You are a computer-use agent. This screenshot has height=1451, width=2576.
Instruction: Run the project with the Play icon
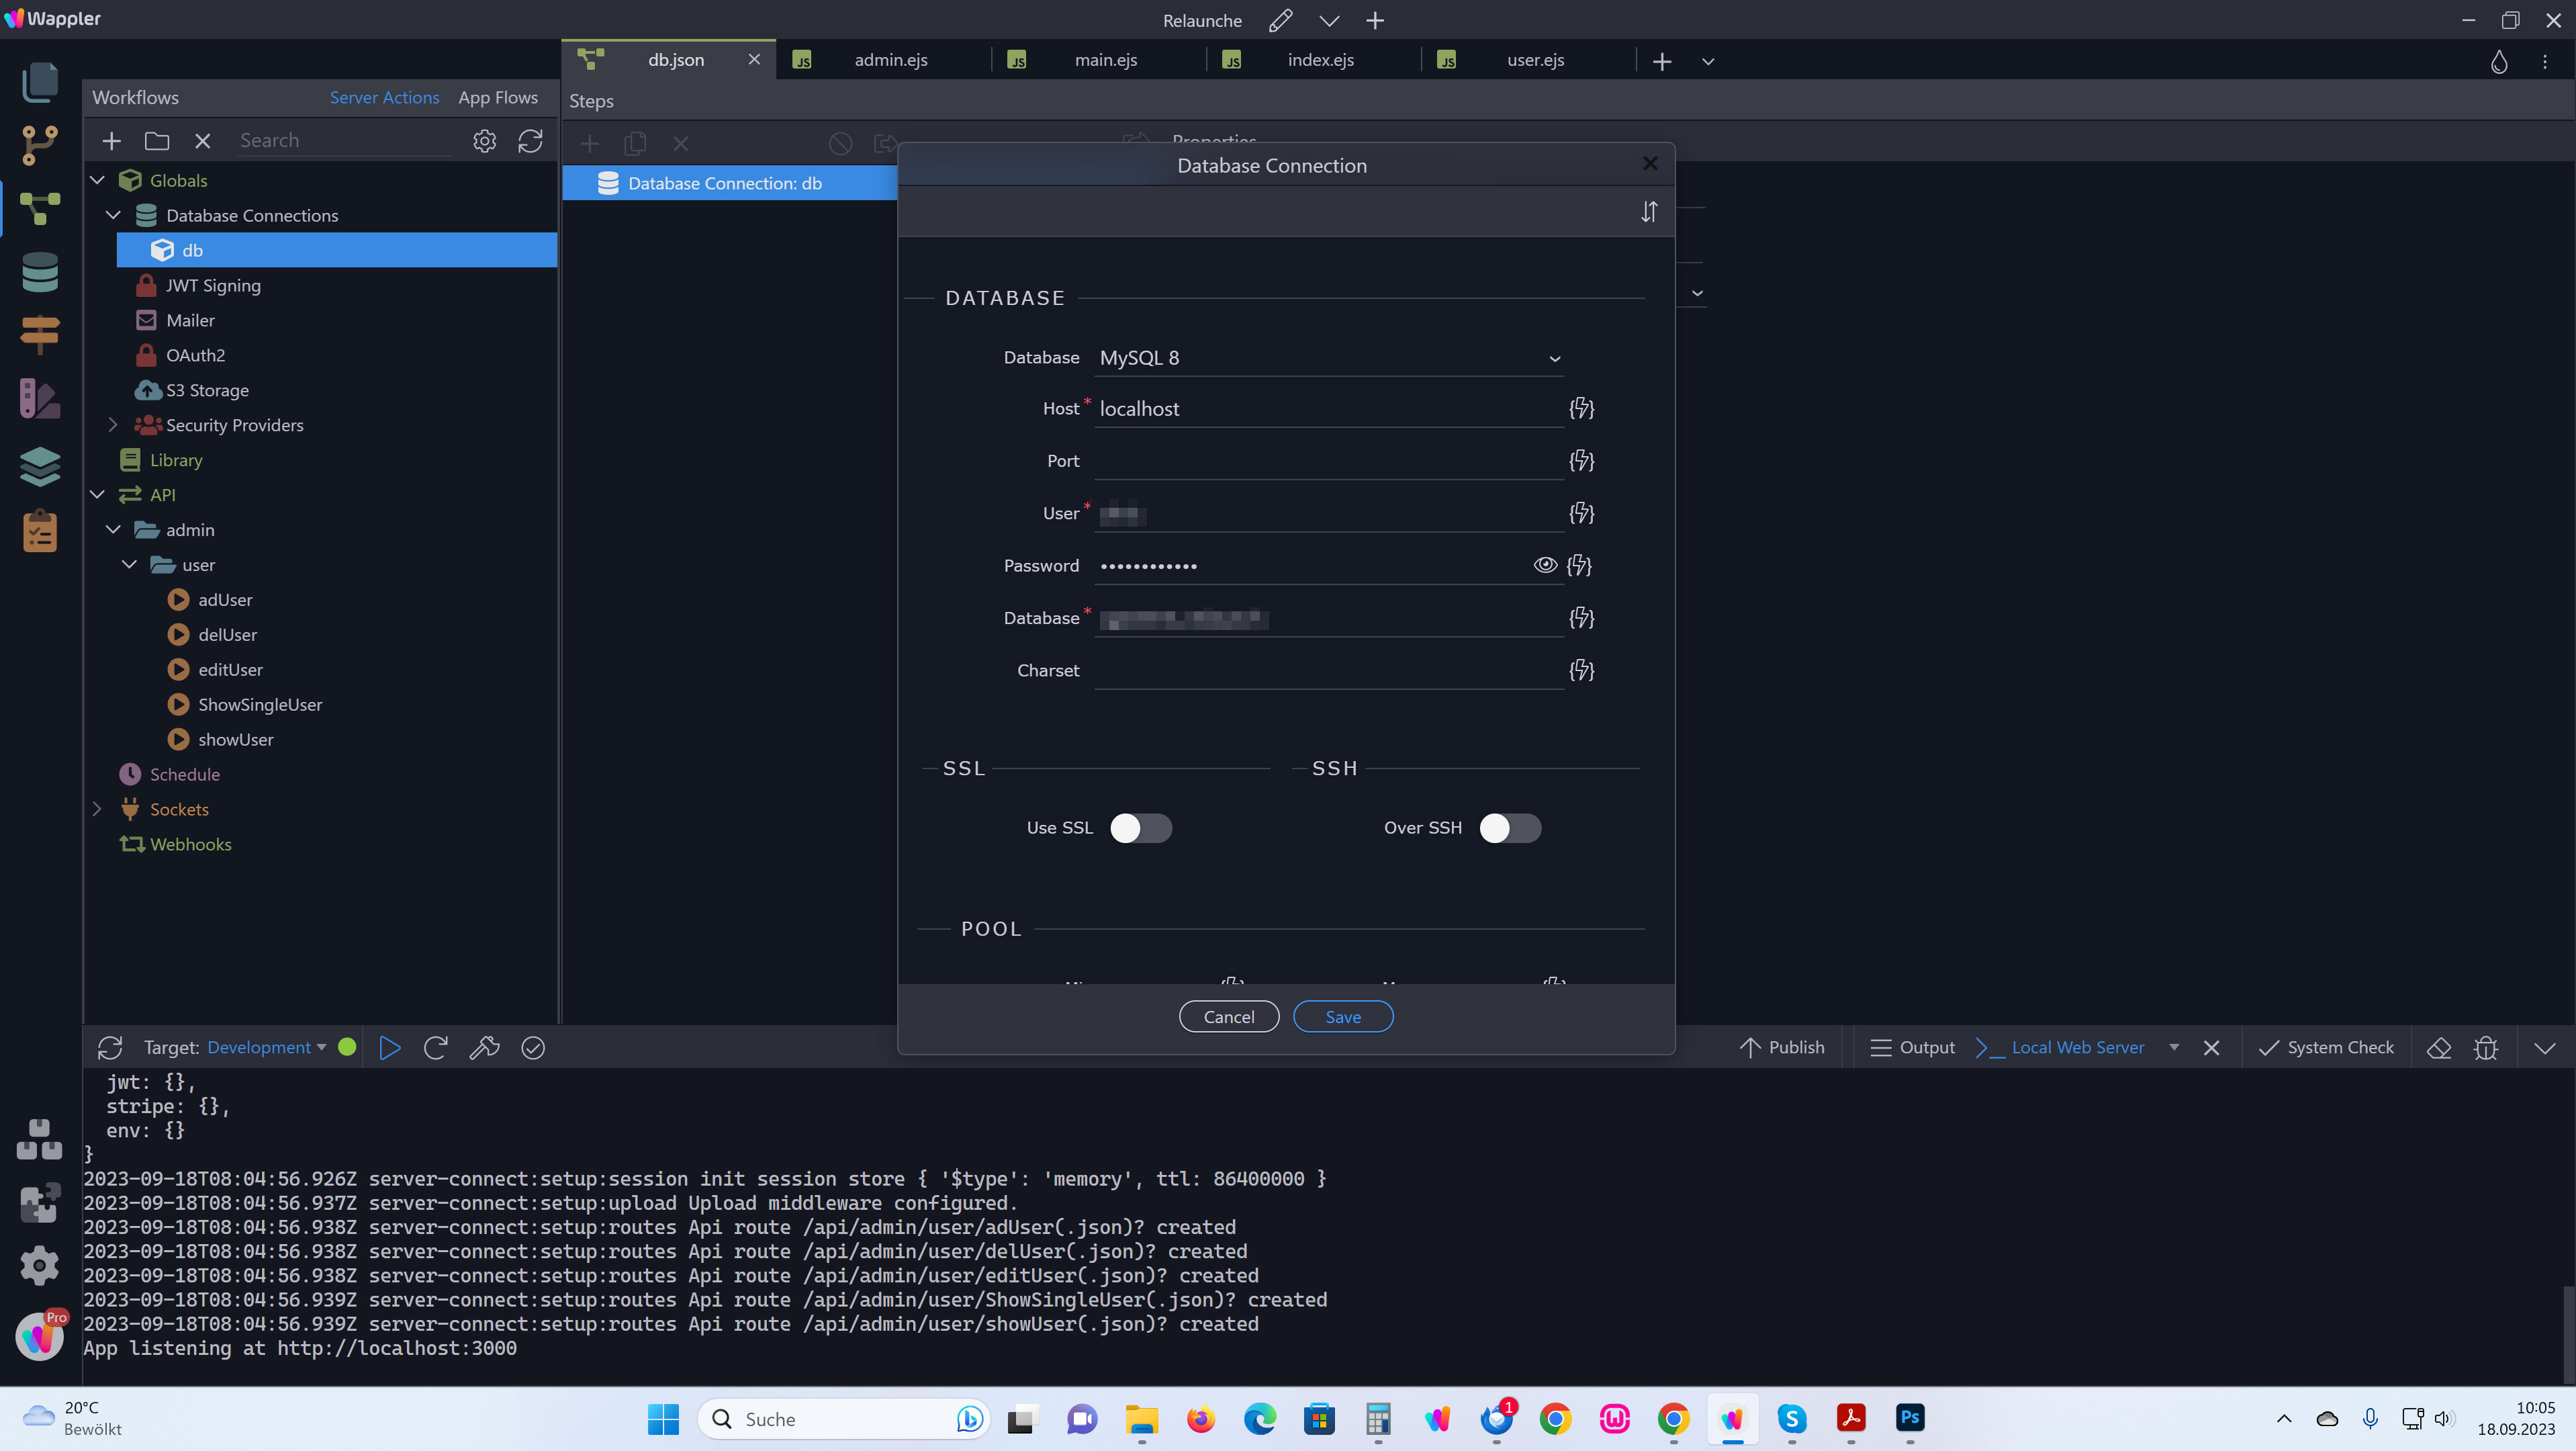390,1047
